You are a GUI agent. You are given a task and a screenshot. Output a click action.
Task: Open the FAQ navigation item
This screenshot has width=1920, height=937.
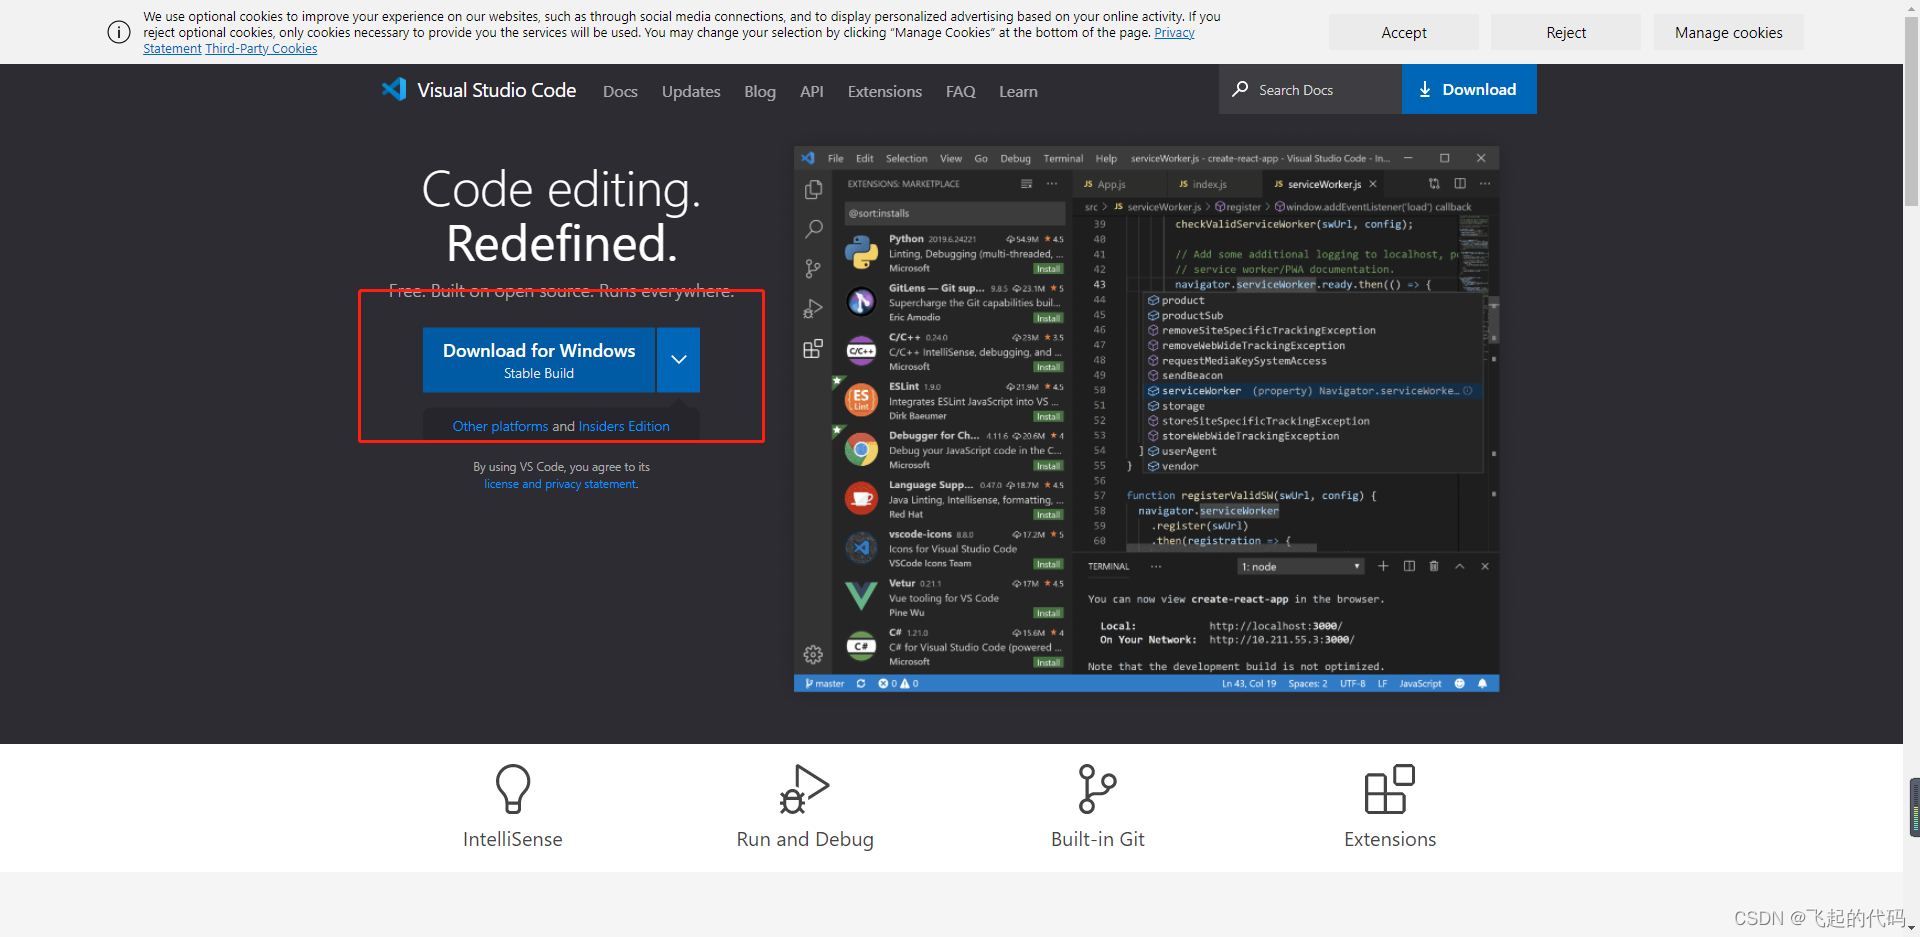(x=961, y=91)
